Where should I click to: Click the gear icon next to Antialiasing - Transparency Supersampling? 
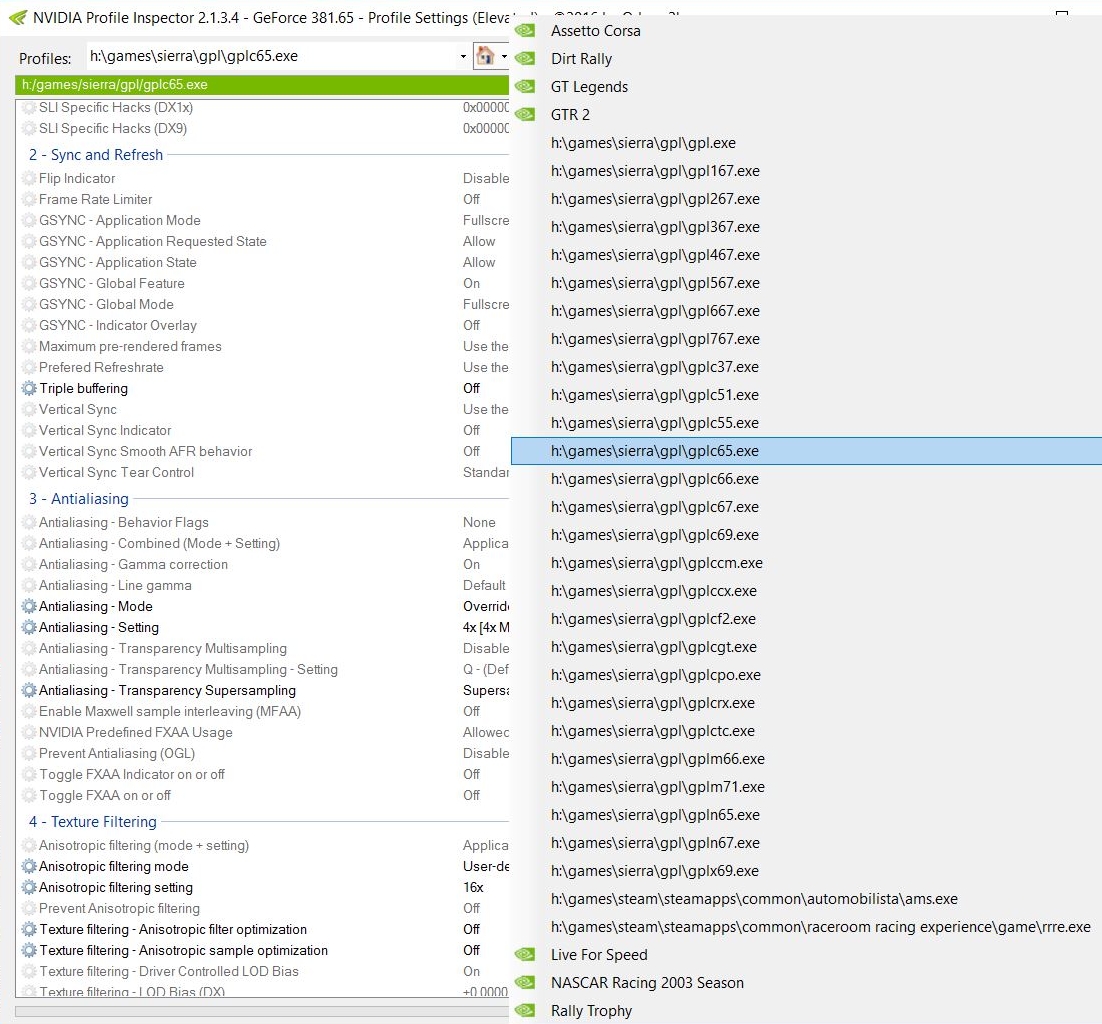tap(29, 691)
